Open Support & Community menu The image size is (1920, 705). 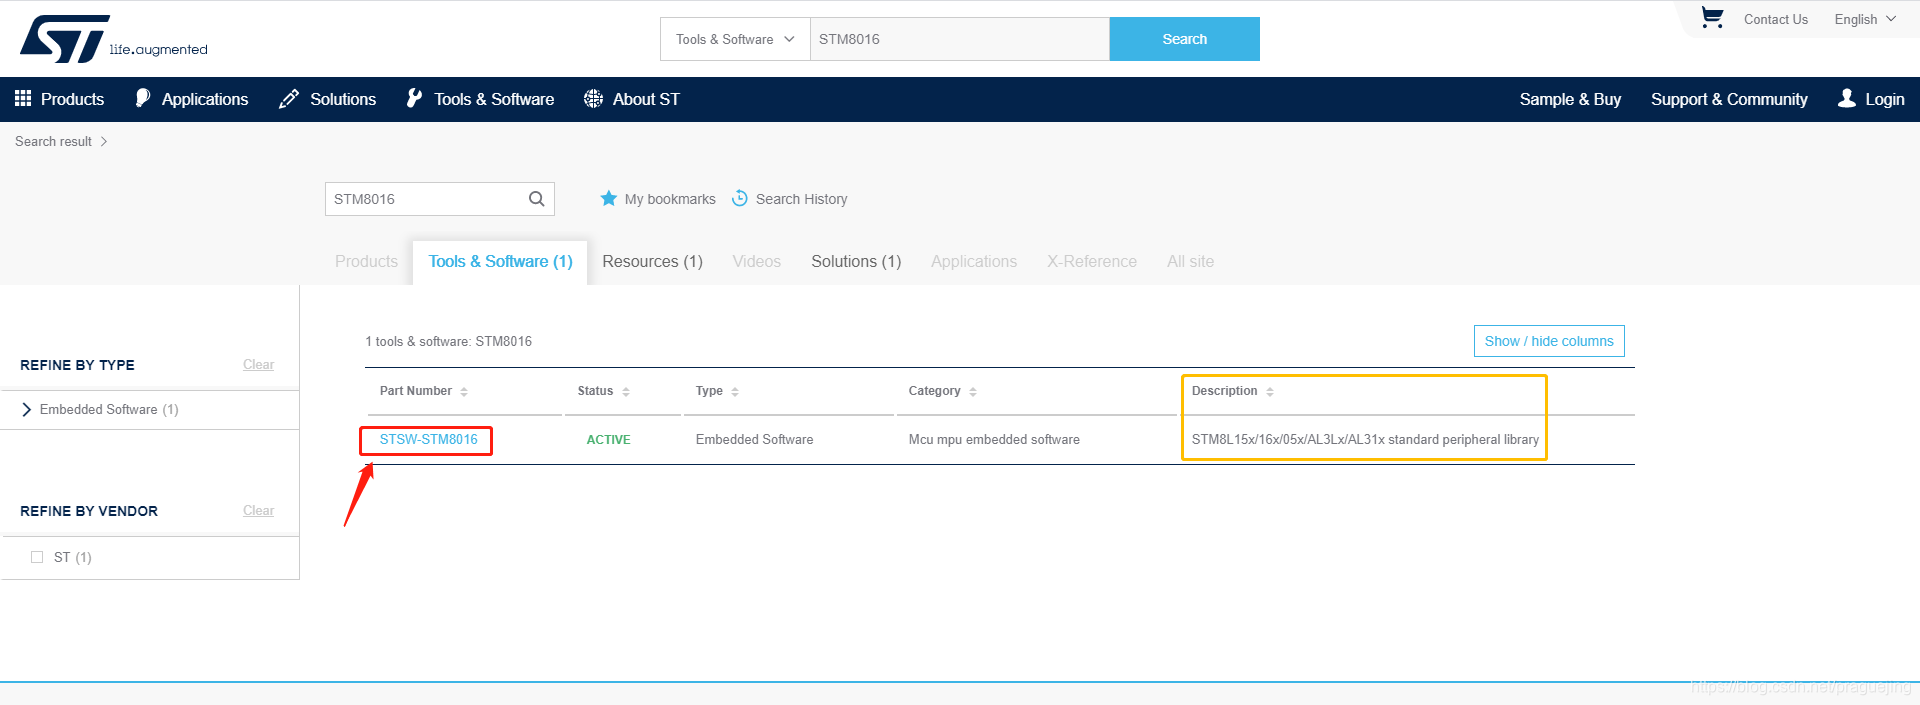[x=1729, y=99]
